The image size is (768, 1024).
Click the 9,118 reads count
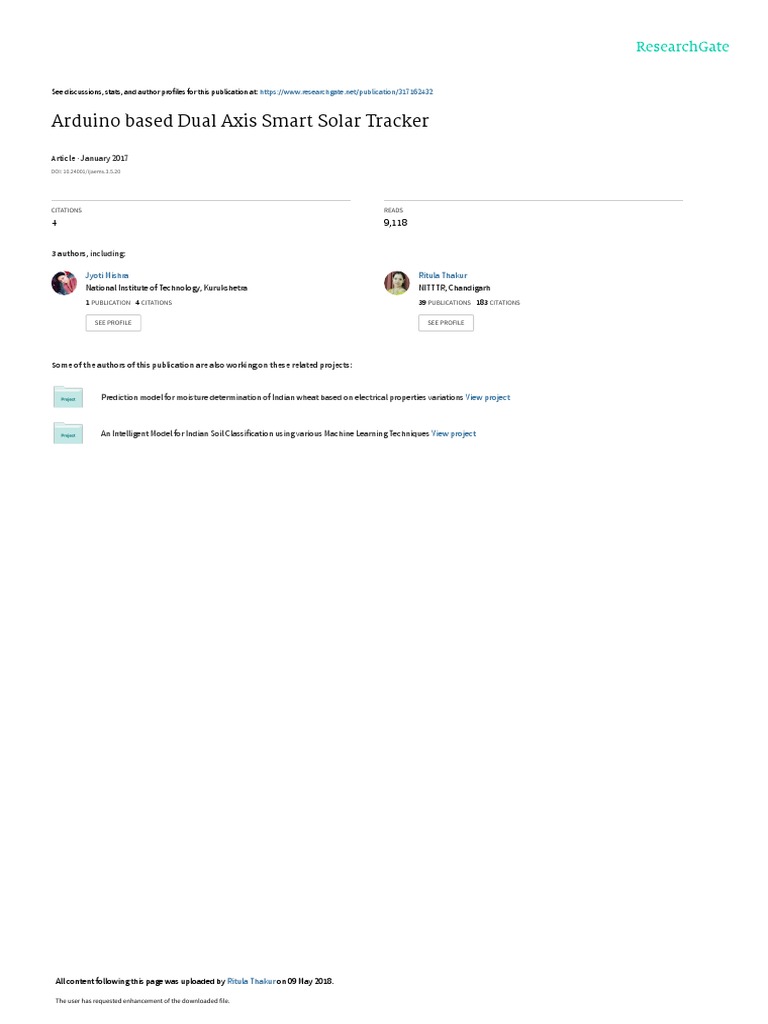coord(396,223)
